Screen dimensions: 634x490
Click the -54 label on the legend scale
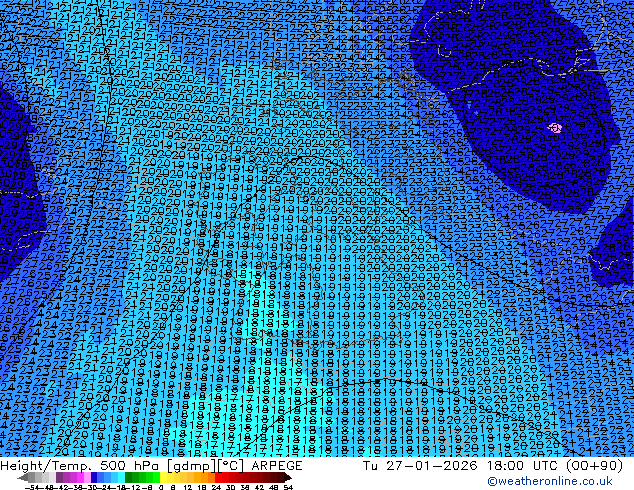tap(32, 487)
